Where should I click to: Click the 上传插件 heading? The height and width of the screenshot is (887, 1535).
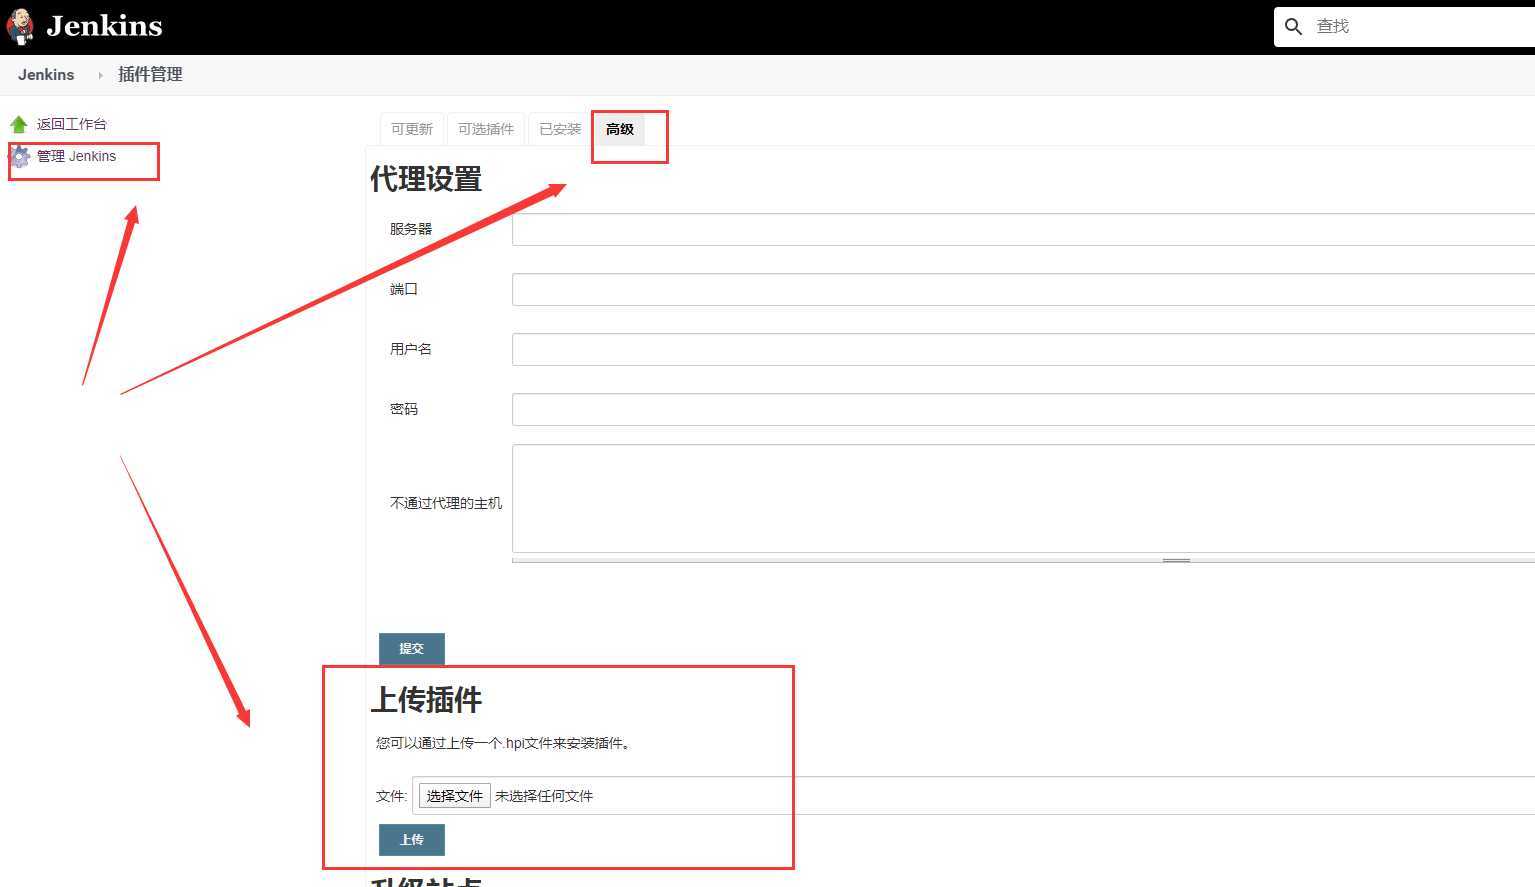point(426,699)
